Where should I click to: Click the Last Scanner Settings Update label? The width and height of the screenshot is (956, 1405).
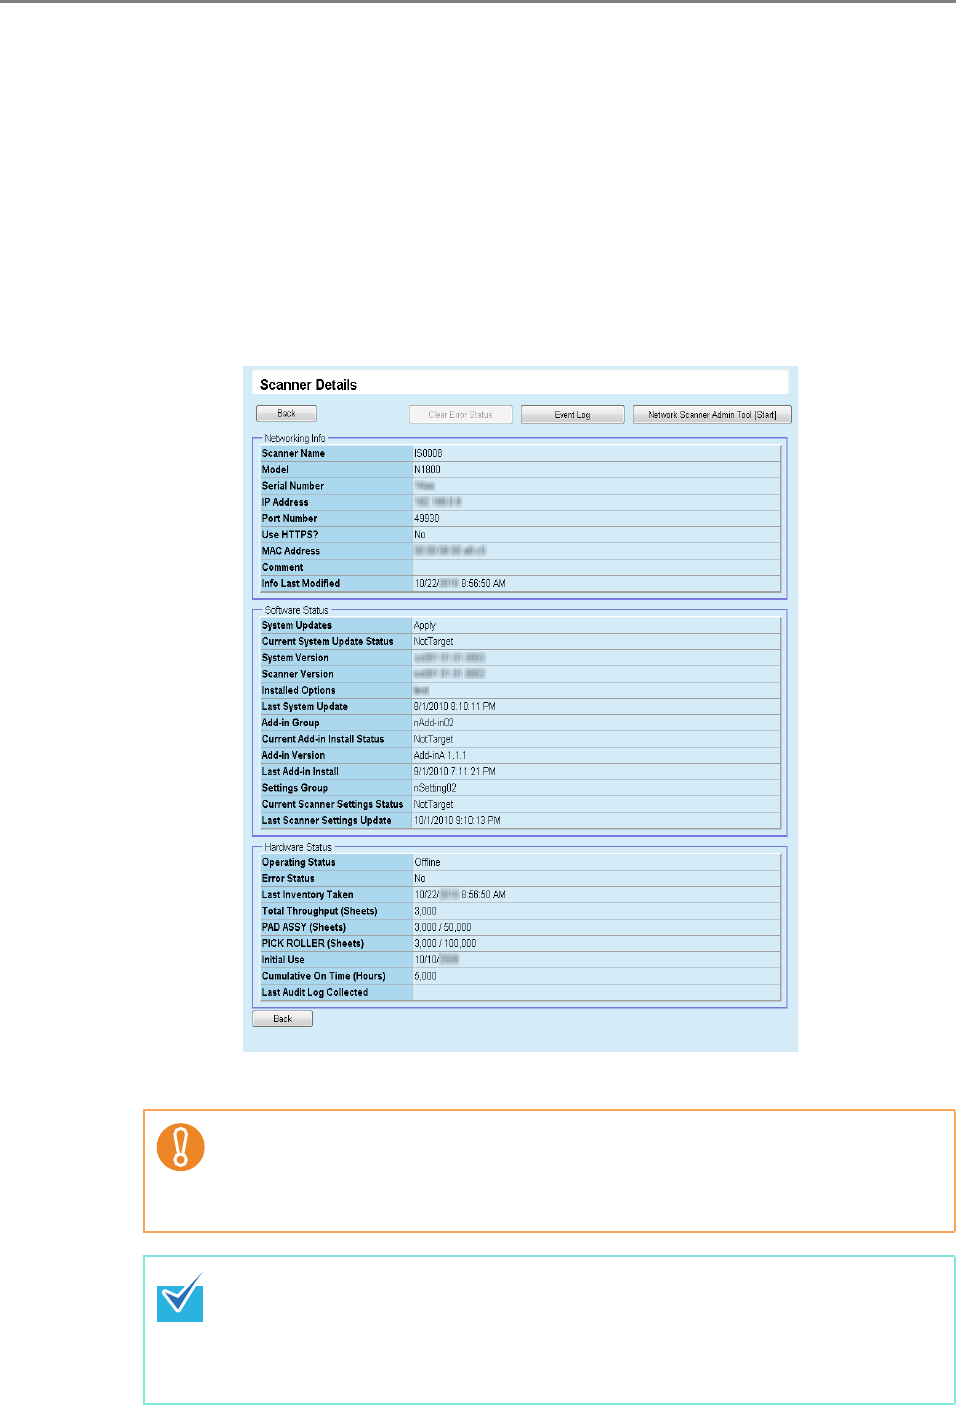pyautogui.click(x=327, y=820)
